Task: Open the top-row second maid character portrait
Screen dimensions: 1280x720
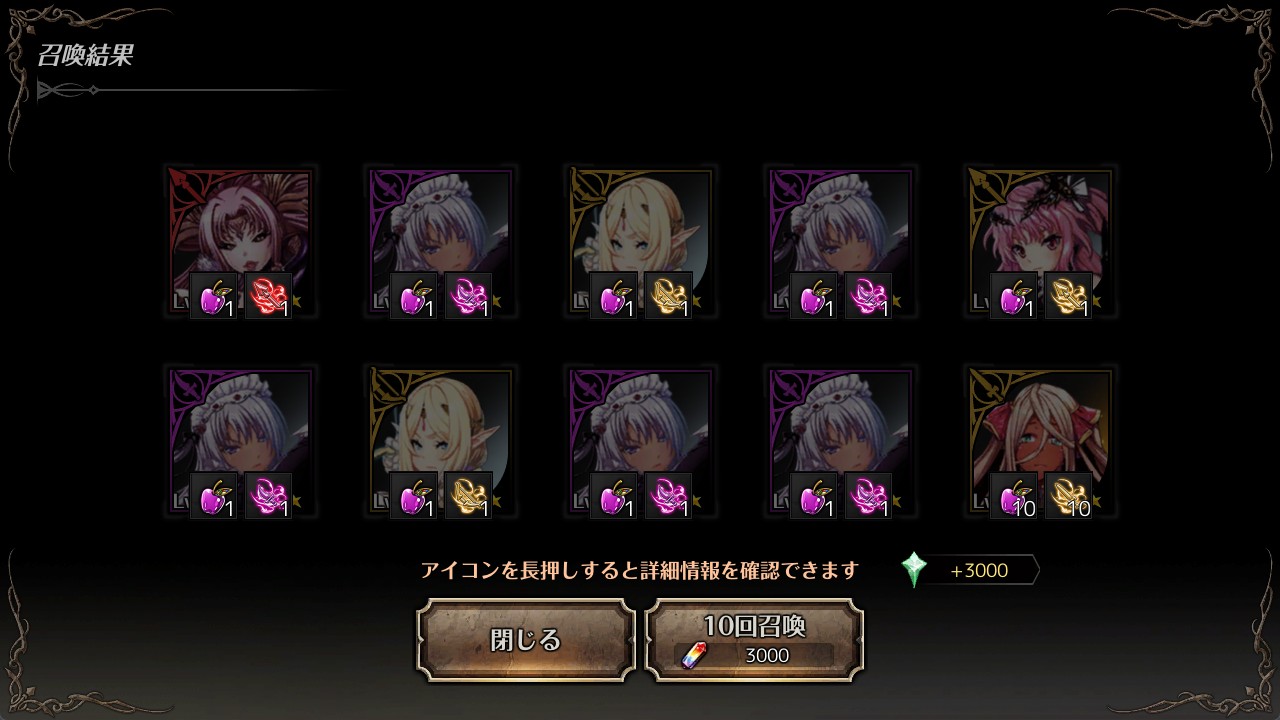Action: click(x=440, y=242)
